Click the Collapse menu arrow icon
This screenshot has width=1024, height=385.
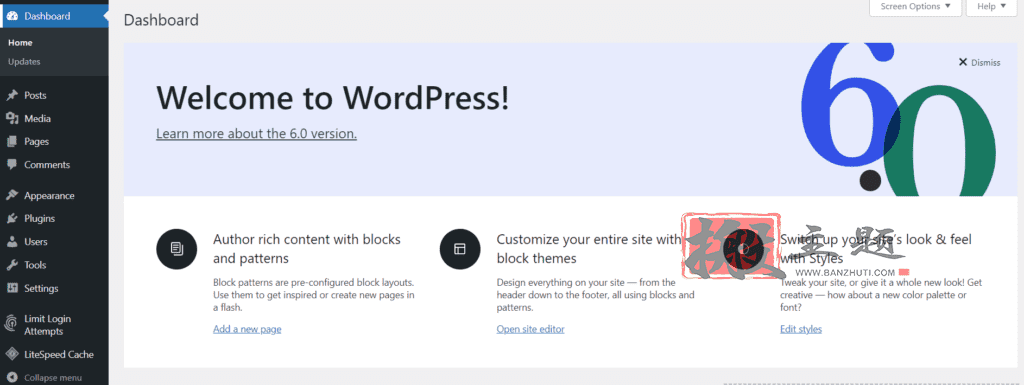[x=12, y=377]
